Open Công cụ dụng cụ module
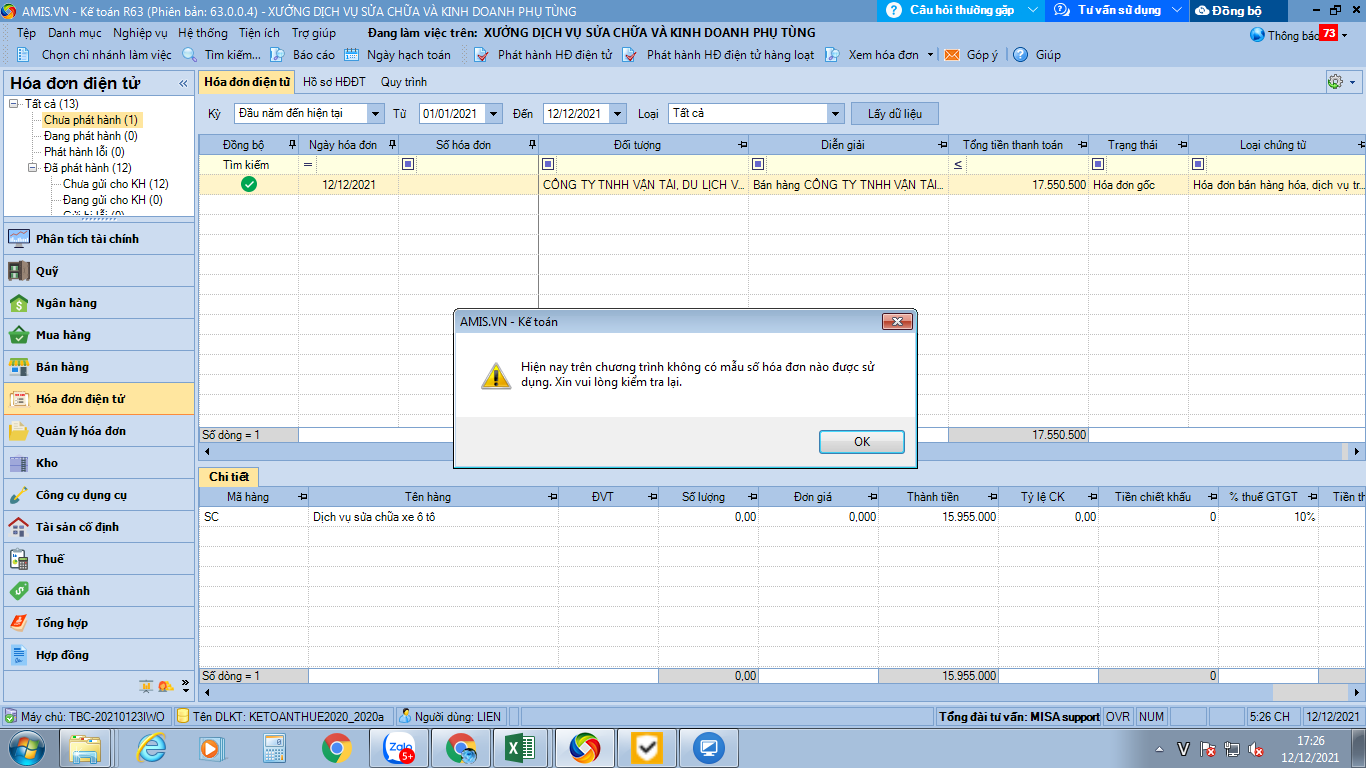This screenshot has height=768, width=1366. click(x=99, y=495)
